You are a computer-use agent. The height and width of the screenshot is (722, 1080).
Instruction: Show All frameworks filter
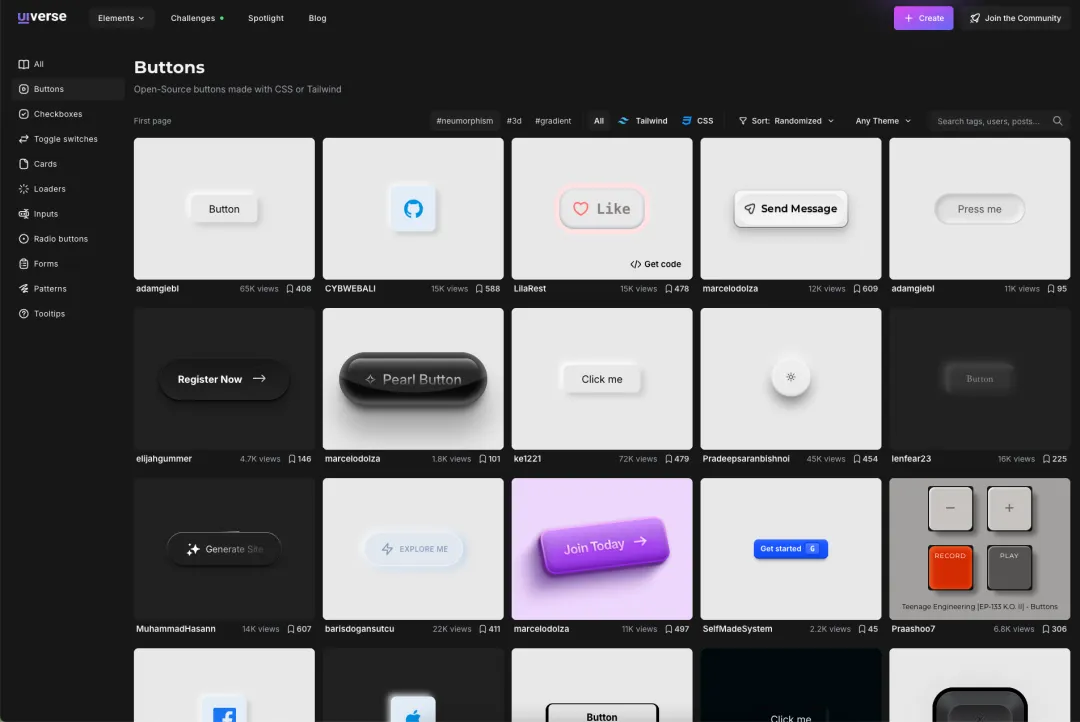(599, 121)
